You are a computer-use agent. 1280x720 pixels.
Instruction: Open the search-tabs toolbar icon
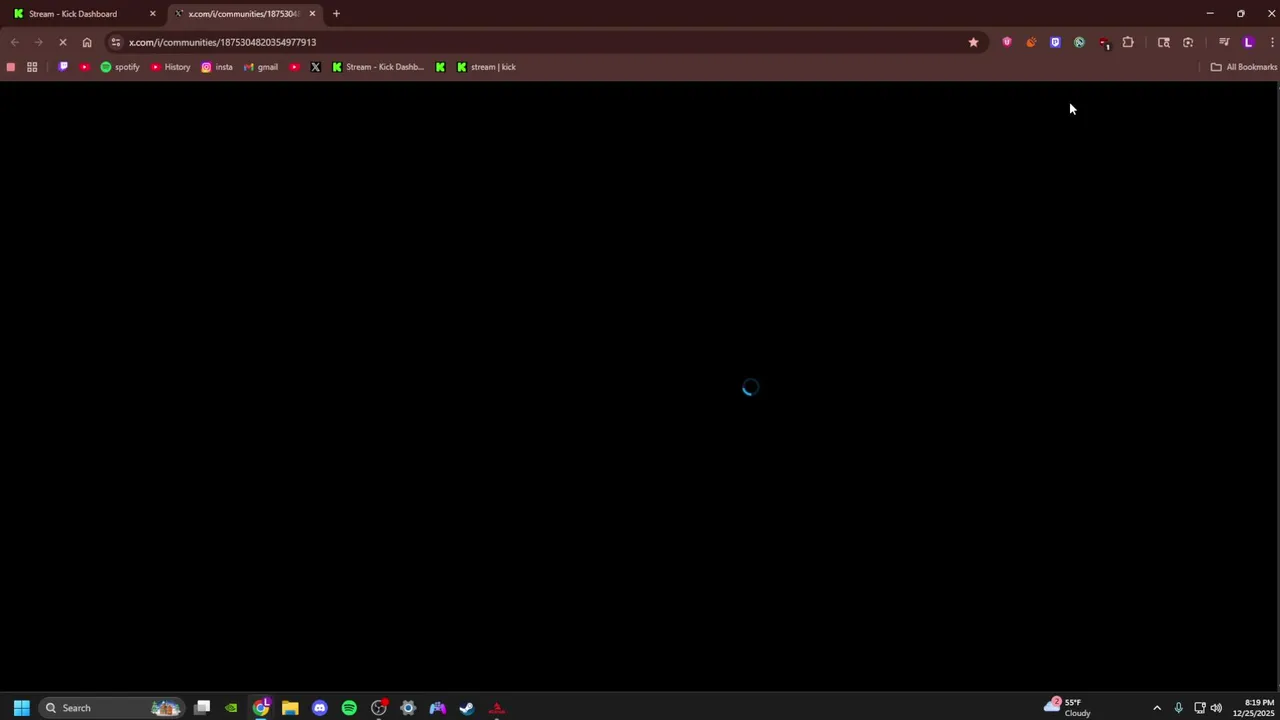click(1164, 42)
